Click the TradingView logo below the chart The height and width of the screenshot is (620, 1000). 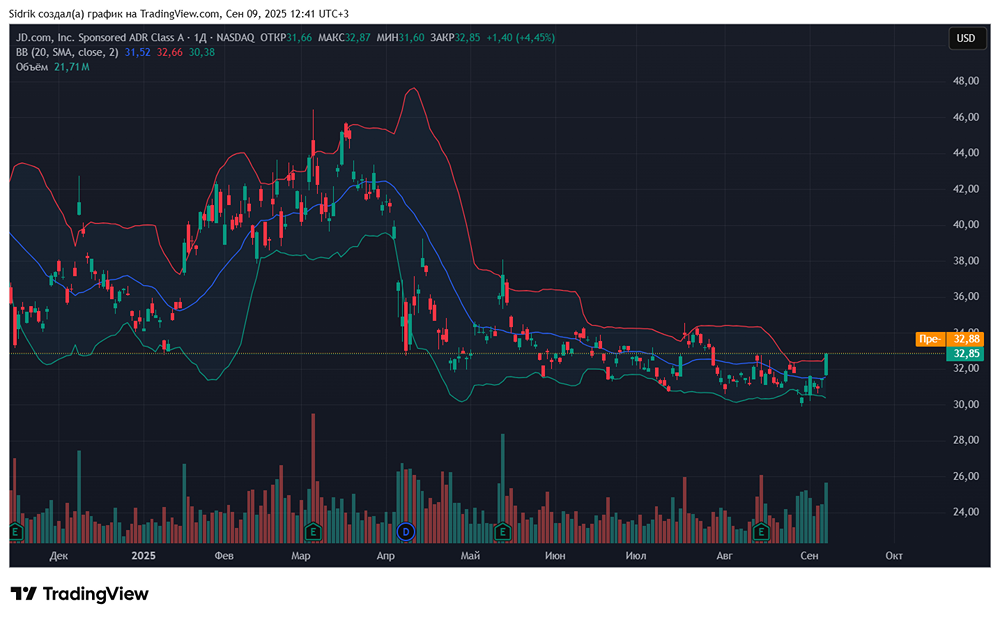80,594
